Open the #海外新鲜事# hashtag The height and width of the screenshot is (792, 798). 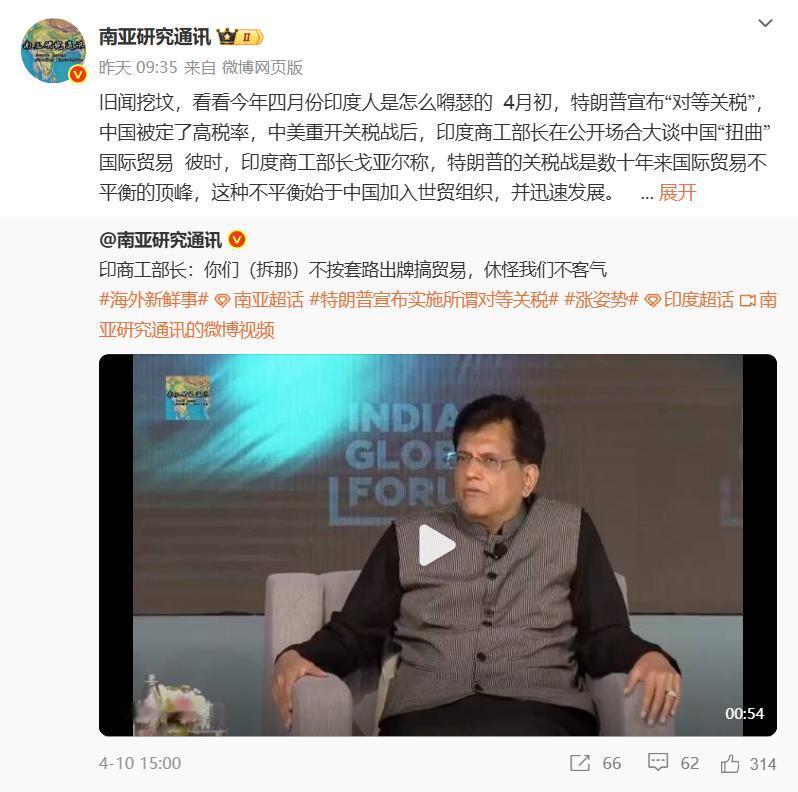(154, 300)
